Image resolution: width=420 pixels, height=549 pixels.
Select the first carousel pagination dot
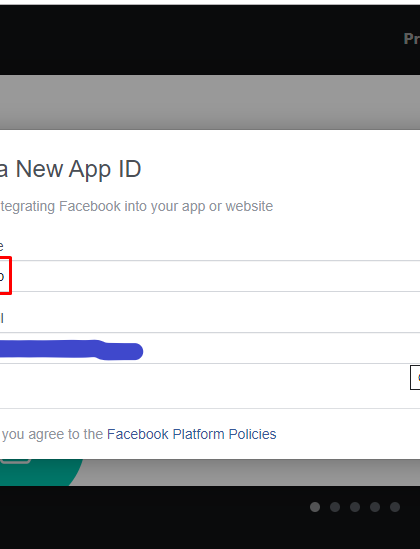tap(315, 507)
